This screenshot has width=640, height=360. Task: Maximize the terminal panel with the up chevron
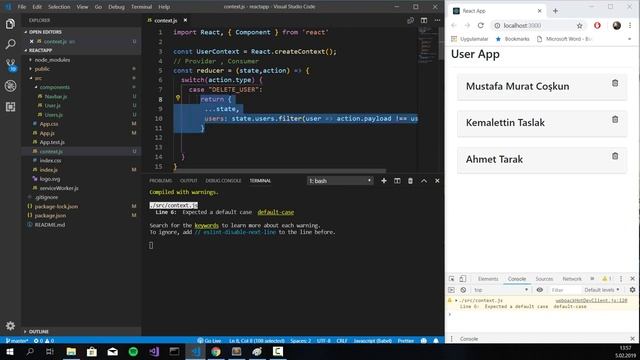tap(424, 180)
